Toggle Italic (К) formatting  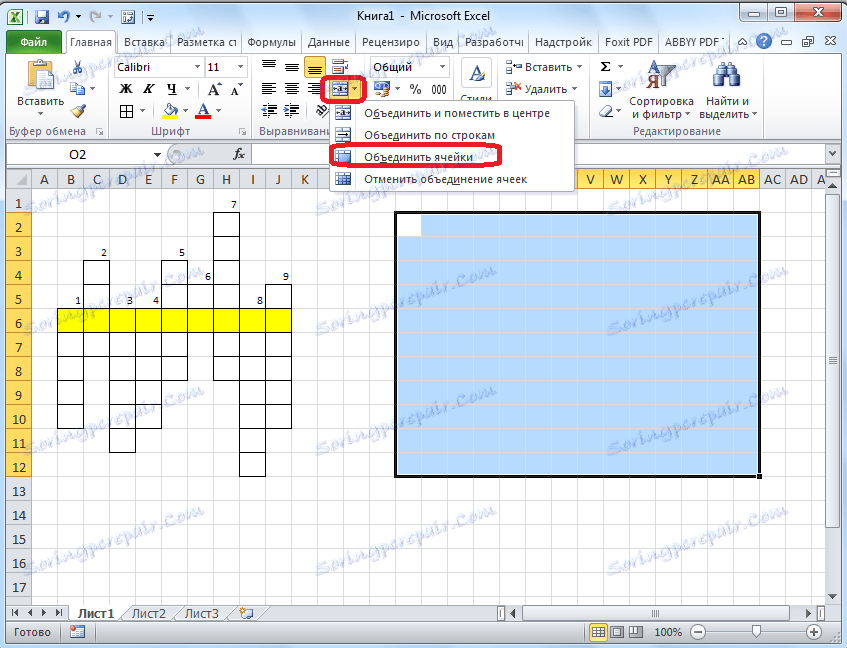(x=149, y=89)
